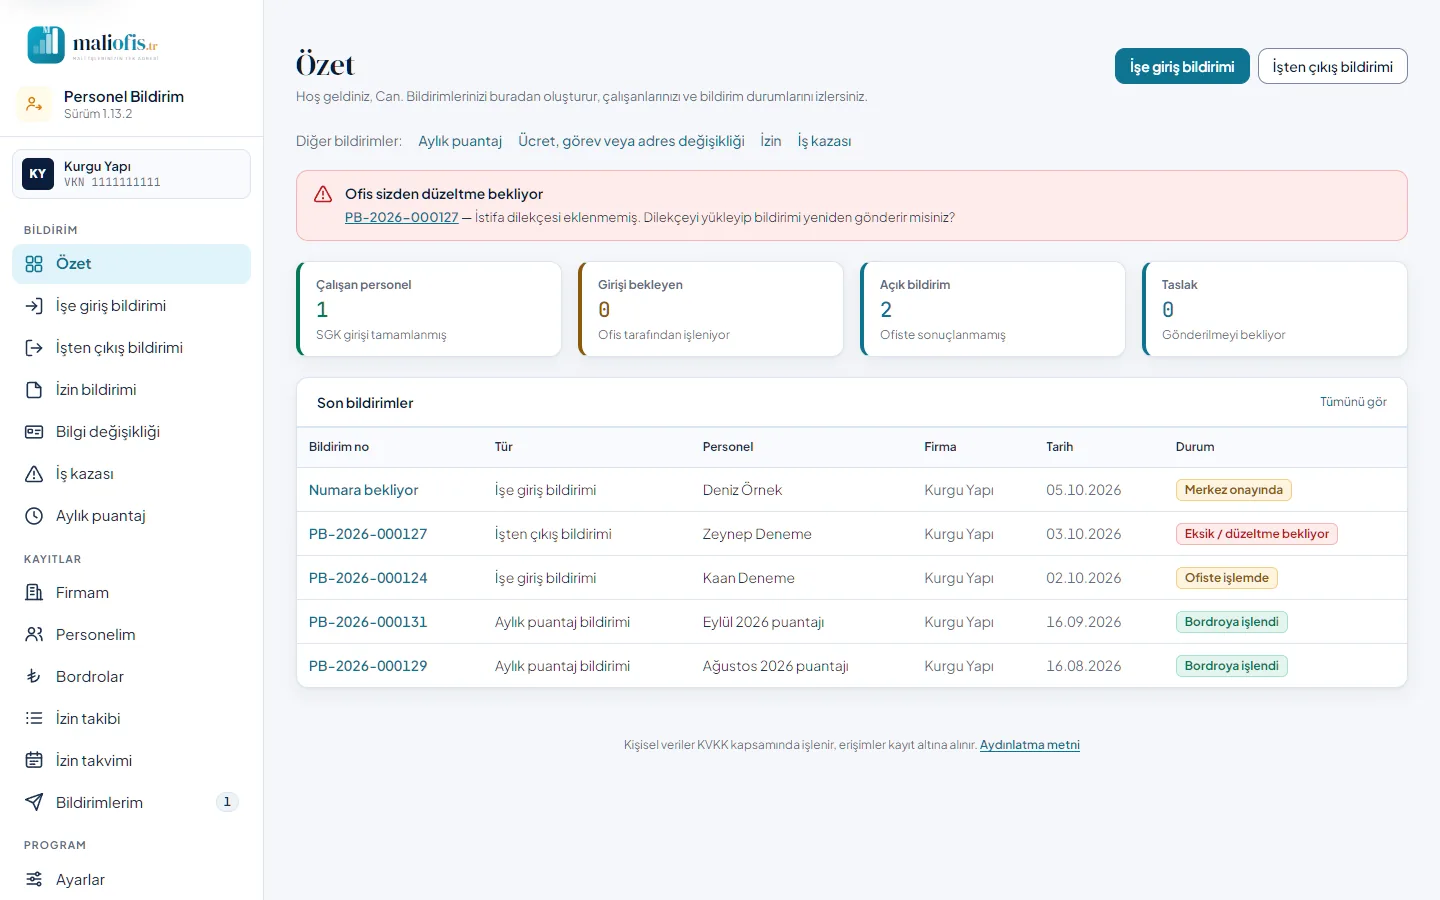Click the Ayarlar sliders icon

coord(34,880)
